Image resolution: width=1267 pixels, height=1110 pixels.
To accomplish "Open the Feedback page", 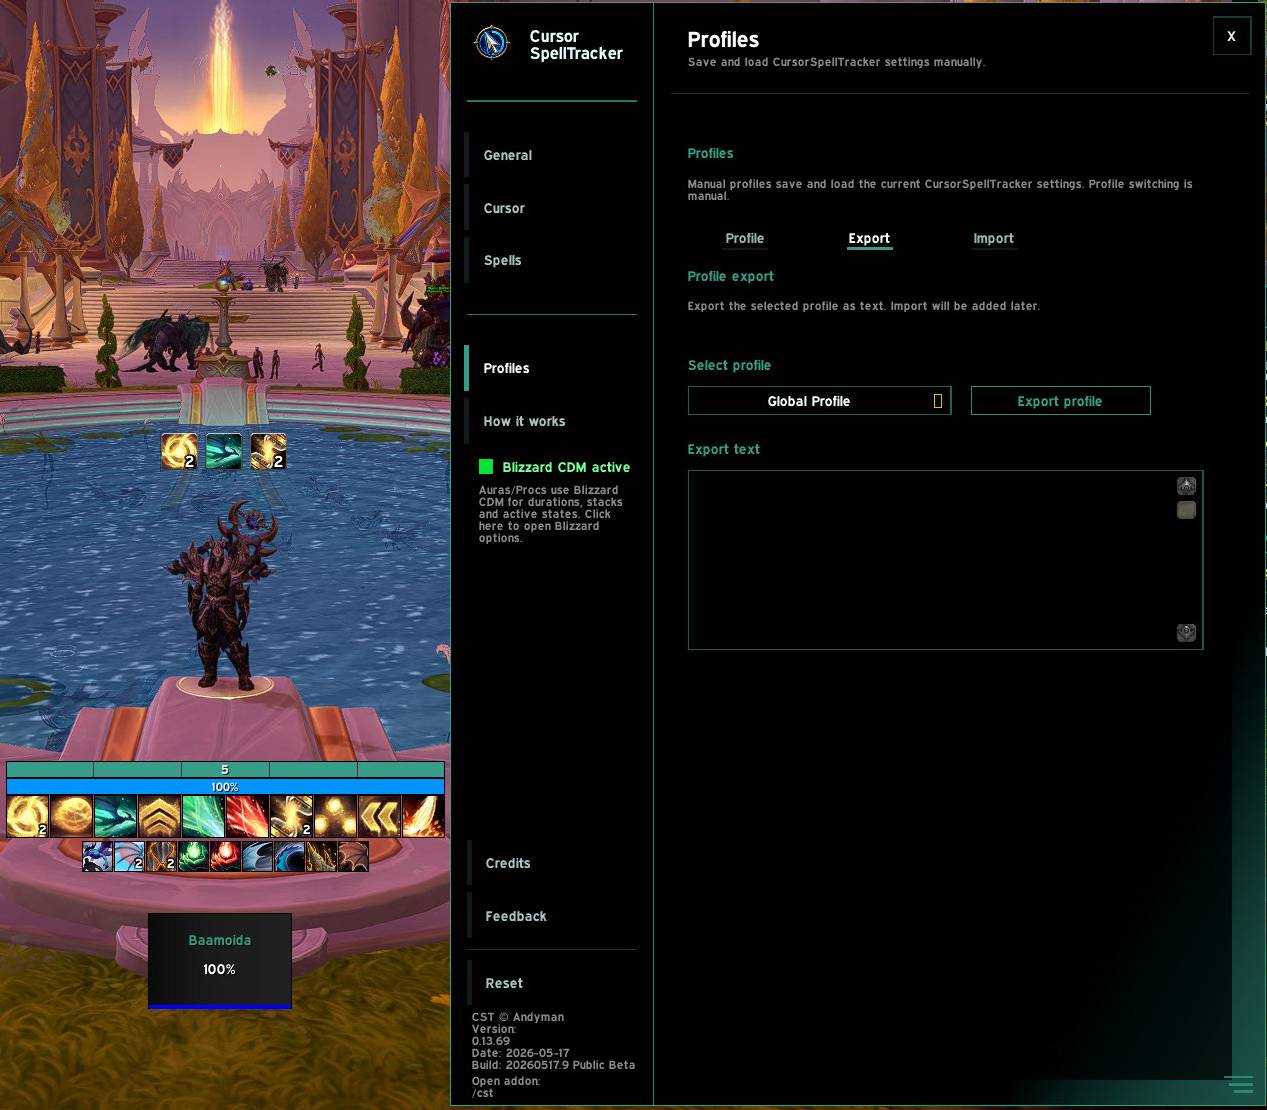I will coord(551,916).
